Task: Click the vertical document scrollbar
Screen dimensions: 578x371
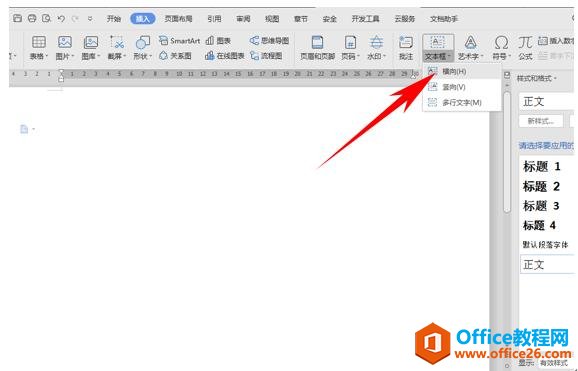Action: (507, 151)
